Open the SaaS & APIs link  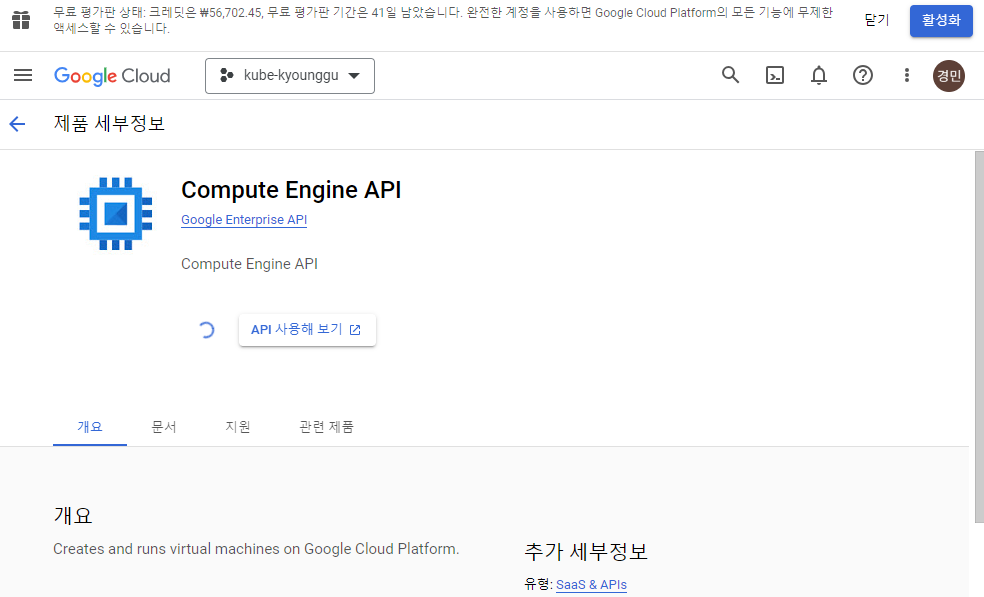591,584
